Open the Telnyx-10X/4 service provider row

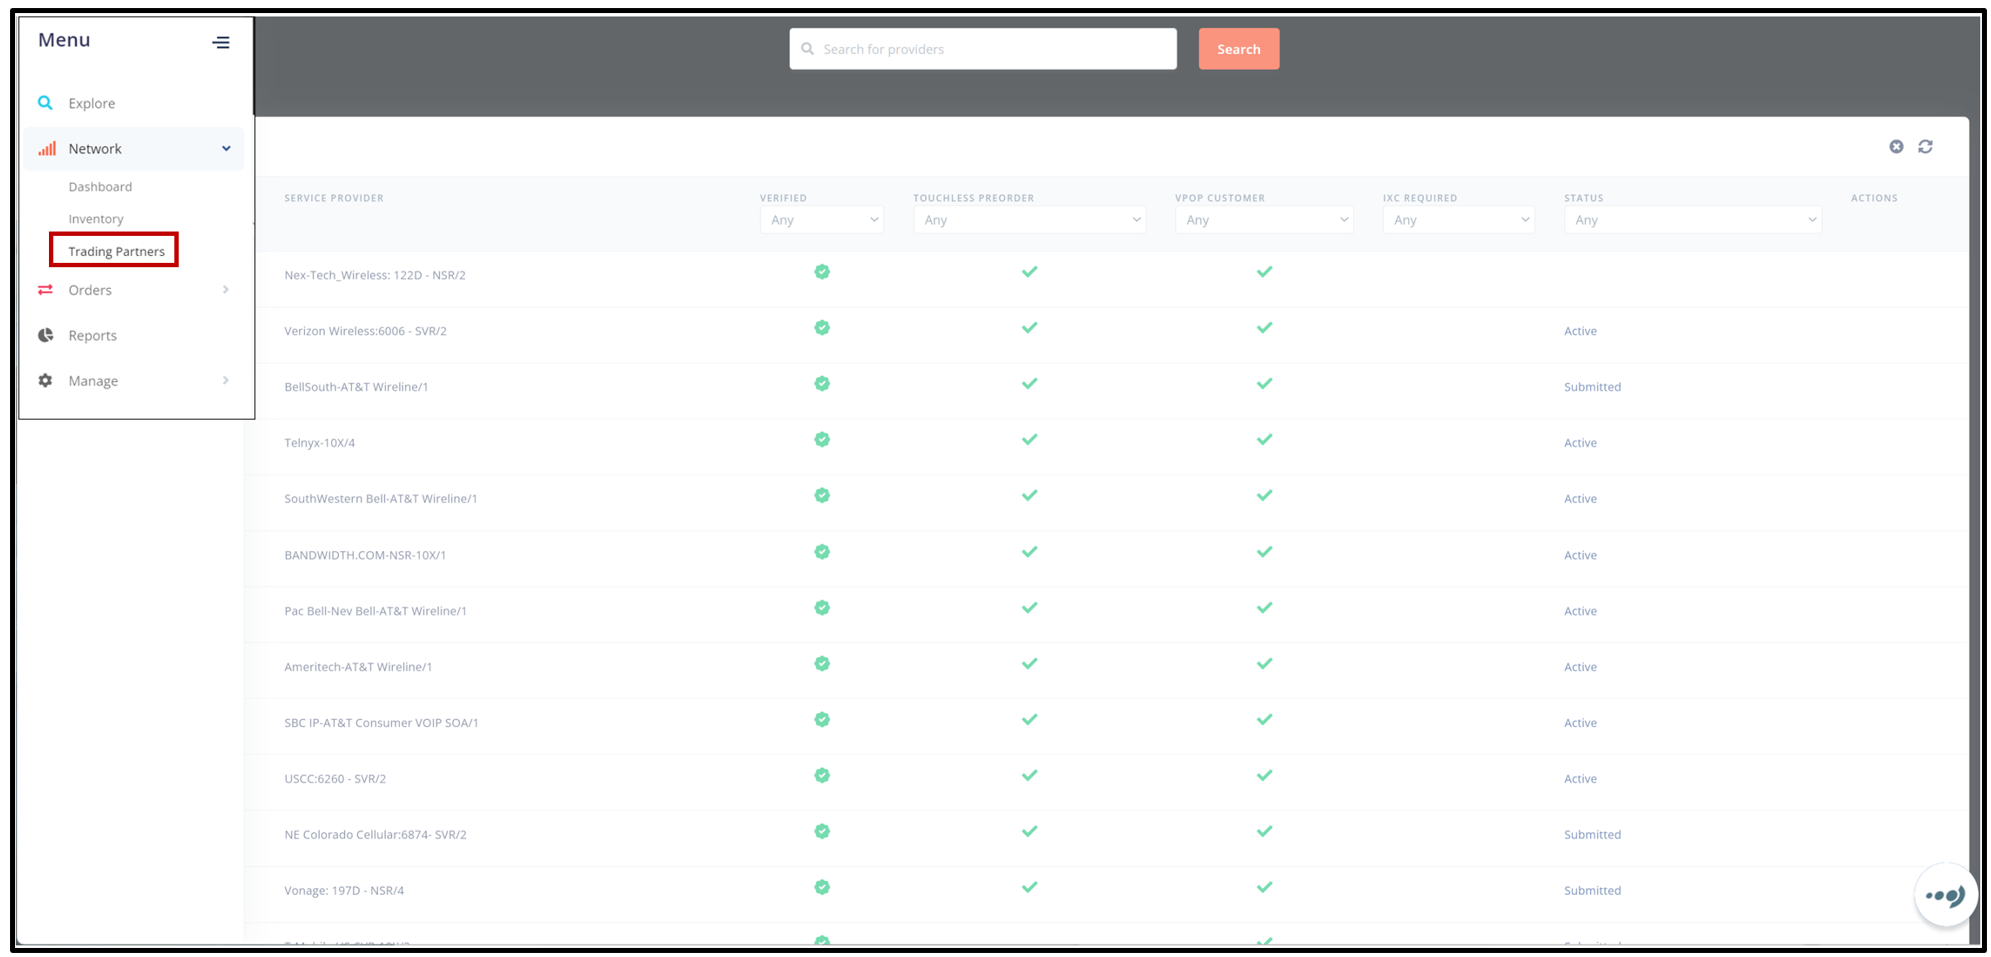(x=320, y=443)
